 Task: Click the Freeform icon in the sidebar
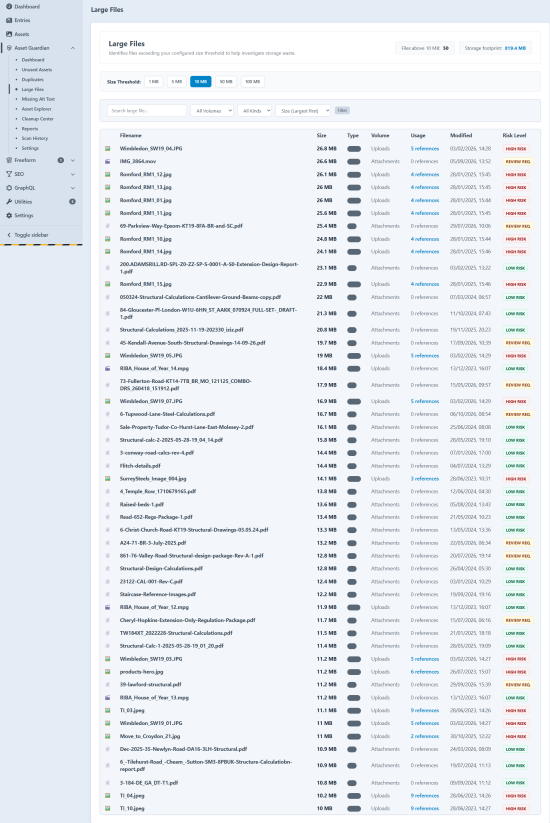point(9,160)
